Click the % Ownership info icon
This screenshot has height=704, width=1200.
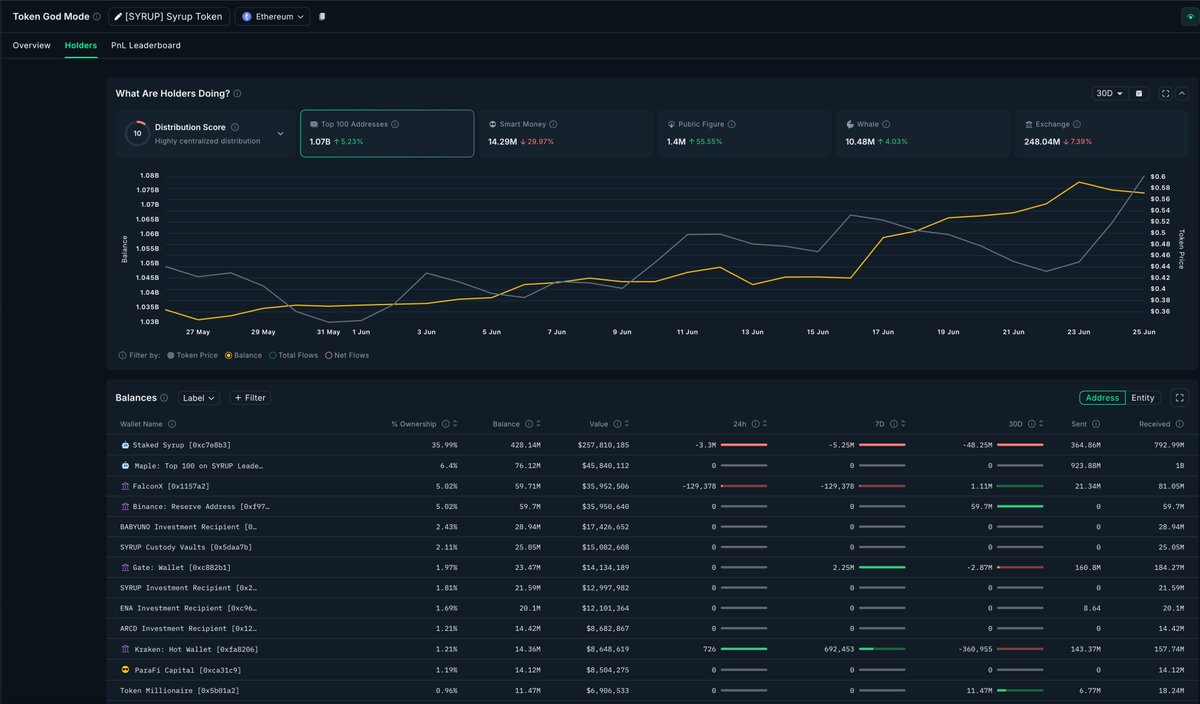click(446, 424)
